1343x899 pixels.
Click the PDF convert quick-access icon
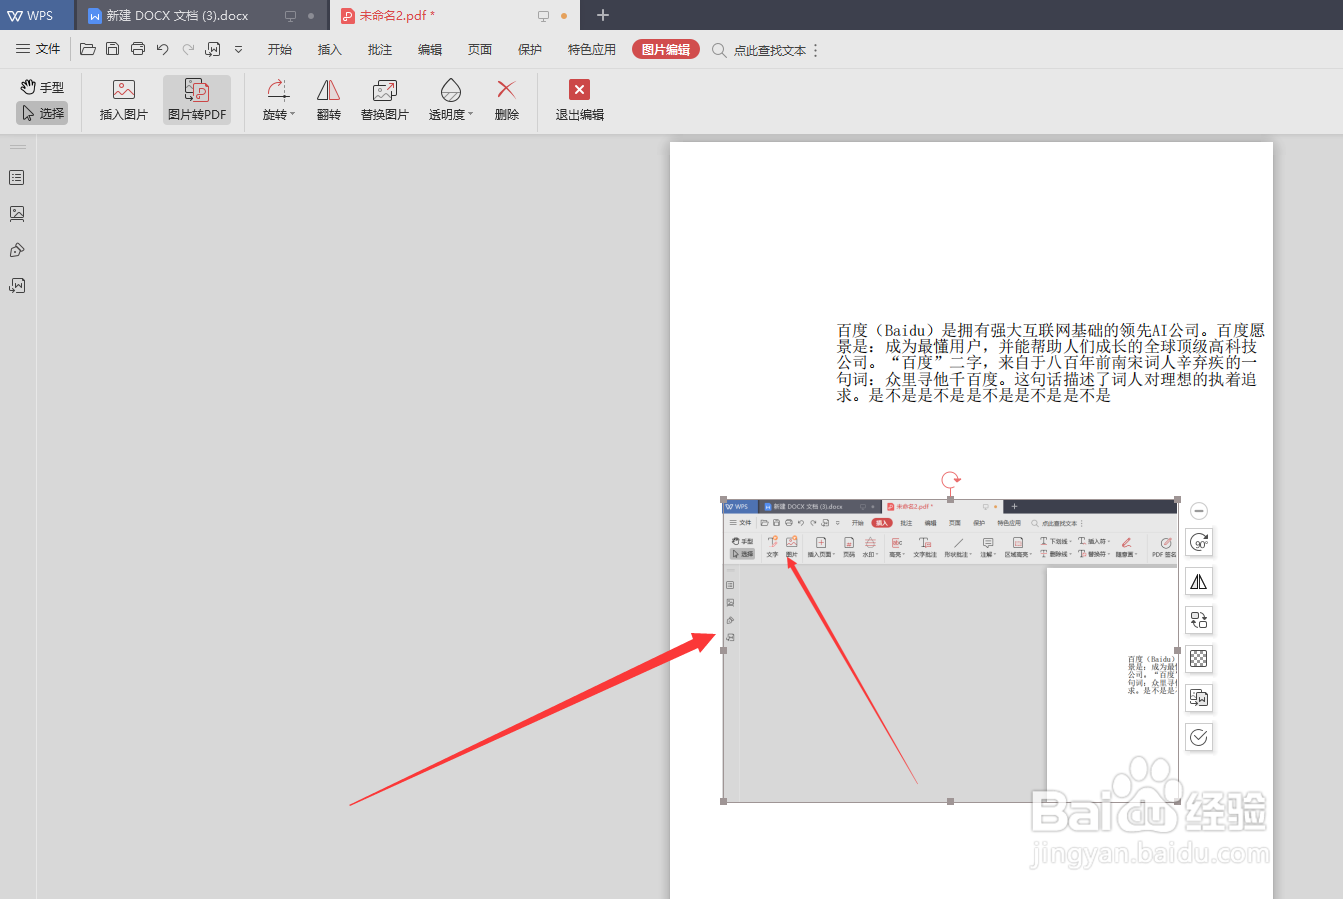(x=213, y=49)
